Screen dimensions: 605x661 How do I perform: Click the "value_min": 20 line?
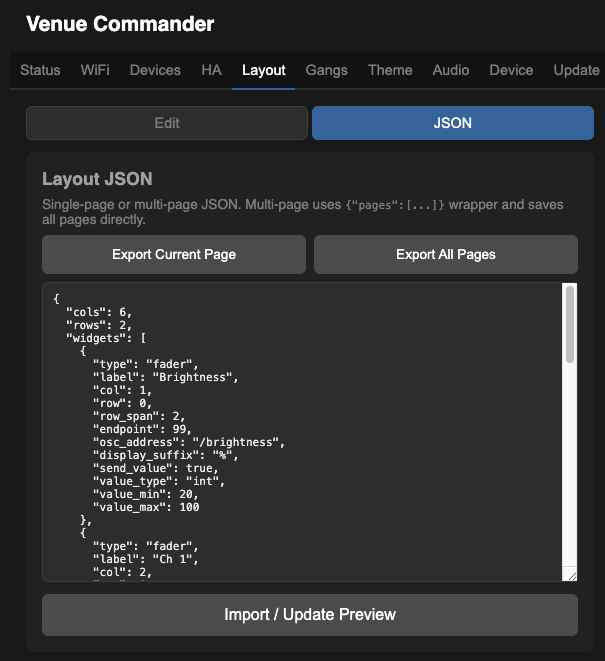click(x=145, y=494)
